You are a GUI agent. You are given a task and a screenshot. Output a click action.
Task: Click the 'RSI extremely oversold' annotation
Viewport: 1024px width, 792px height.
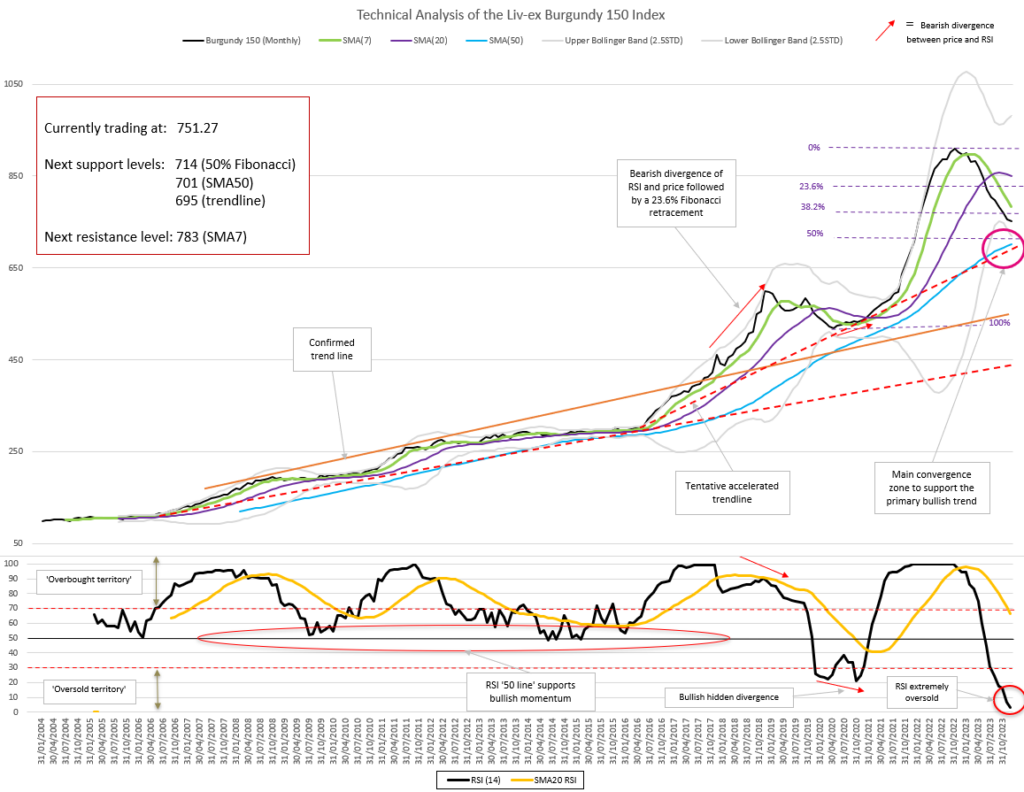coord(921,692)
